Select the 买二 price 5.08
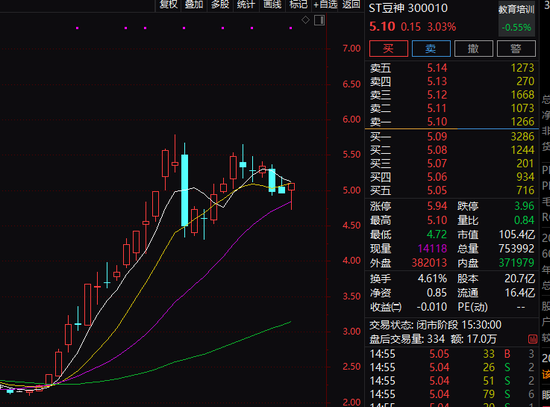550x407 pixels. [437, 150]
